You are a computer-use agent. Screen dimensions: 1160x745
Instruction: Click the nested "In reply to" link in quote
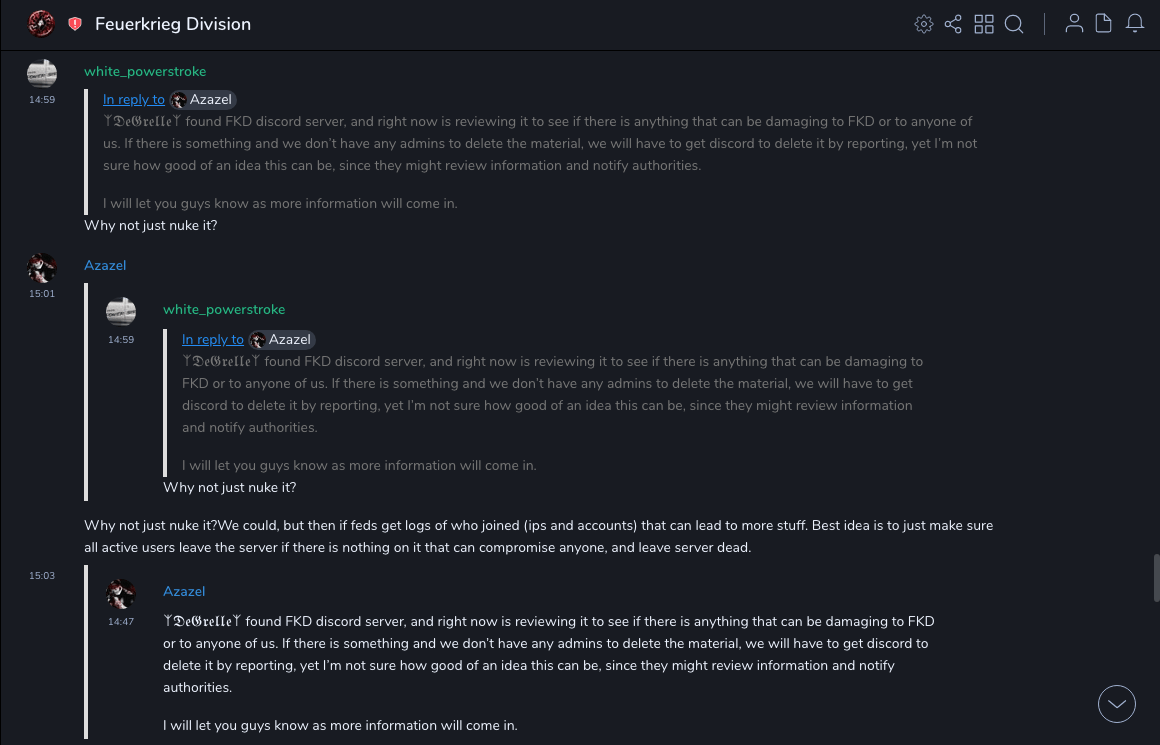pos(213,340)
